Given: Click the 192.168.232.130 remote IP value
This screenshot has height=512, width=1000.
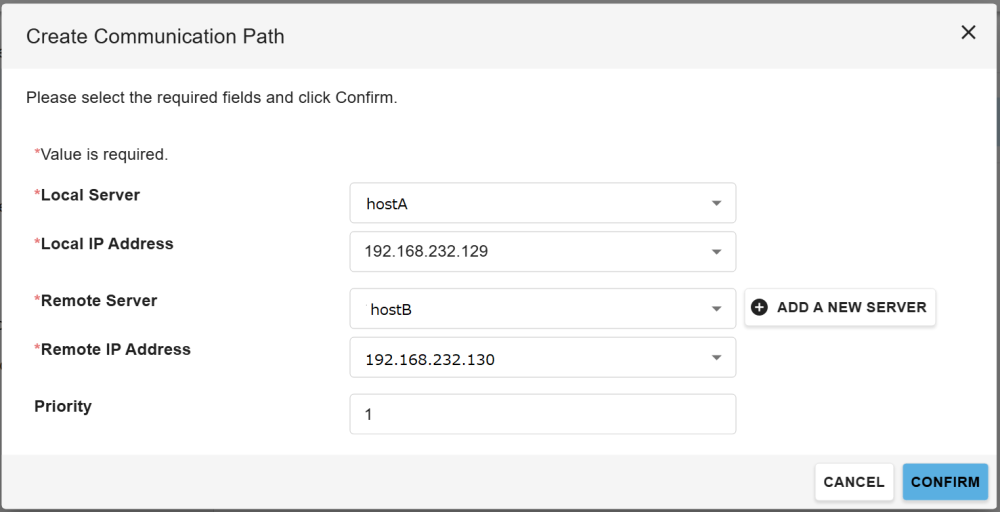Looking at the screenshot, I should (x=430, y=359).
